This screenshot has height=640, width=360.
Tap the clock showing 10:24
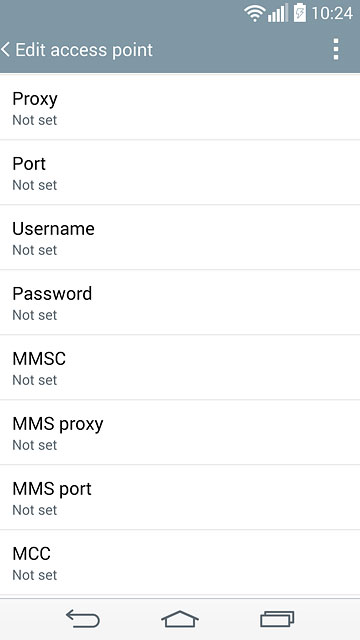332,13
